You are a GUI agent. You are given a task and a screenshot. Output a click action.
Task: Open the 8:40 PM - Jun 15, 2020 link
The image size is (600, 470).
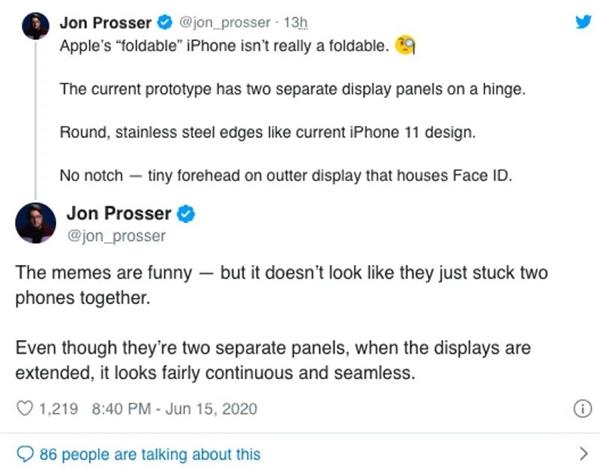175,409
